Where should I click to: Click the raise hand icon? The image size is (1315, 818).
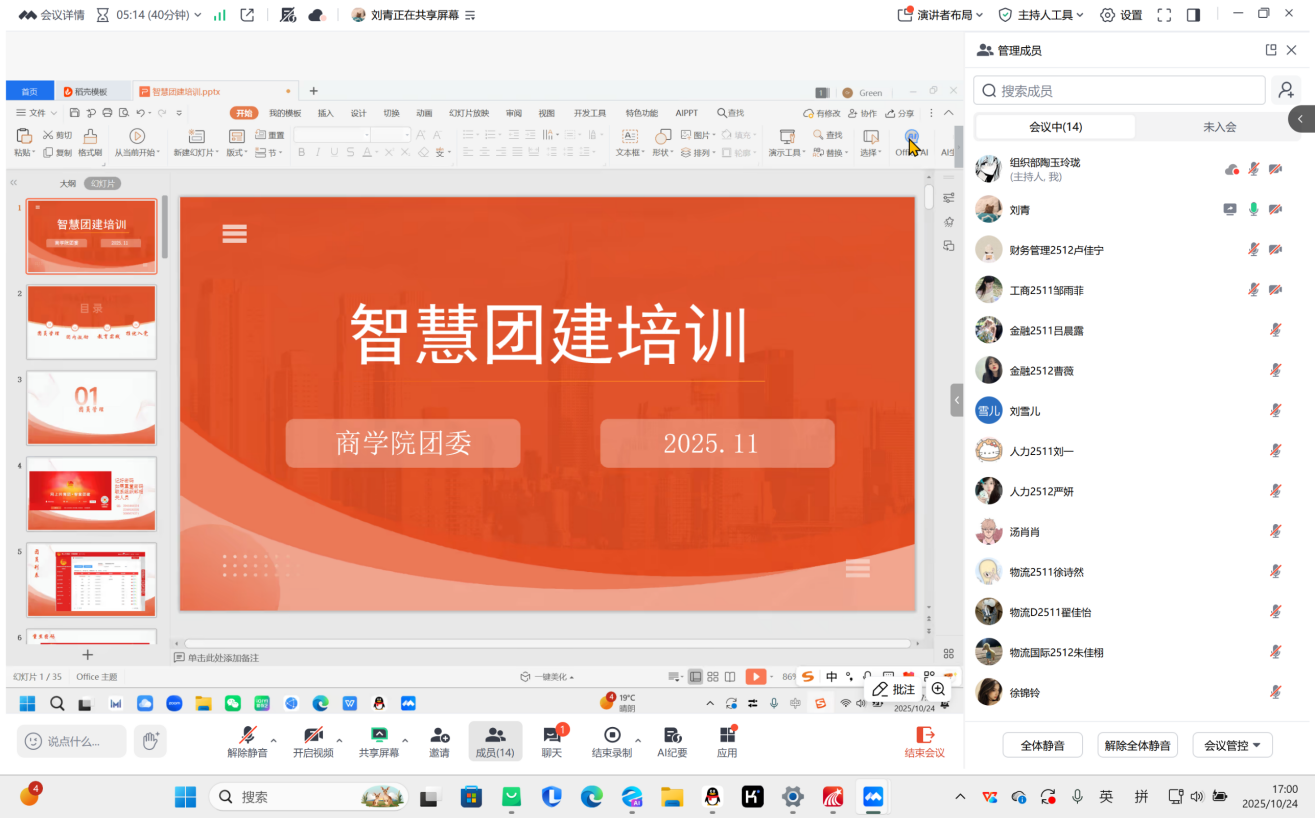(x=151, y=740)
